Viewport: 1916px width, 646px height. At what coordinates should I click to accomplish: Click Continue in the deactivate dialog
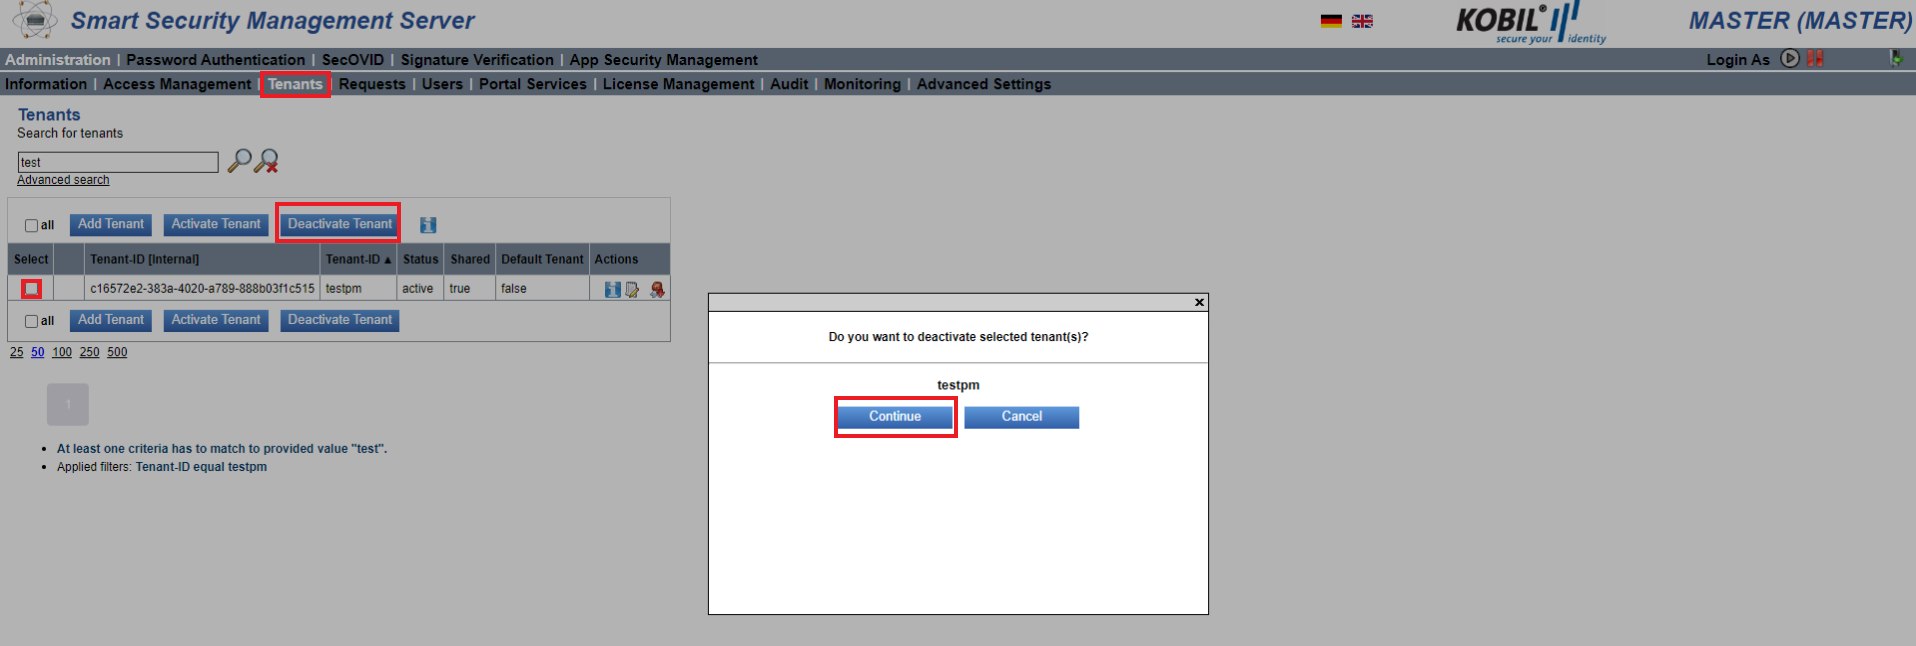[x=895, y=417]
